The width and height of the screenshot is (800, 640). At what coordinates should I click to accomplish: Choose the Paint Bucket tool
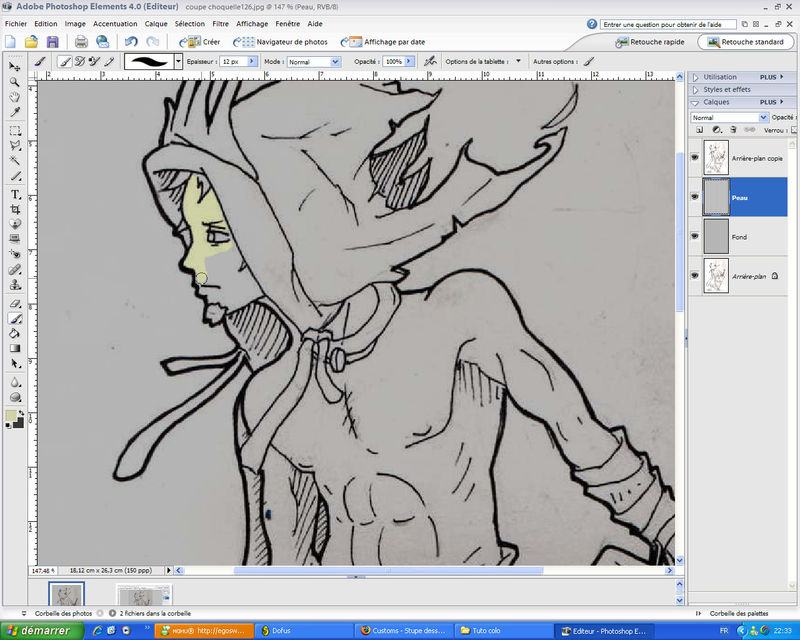pos(15,333)
